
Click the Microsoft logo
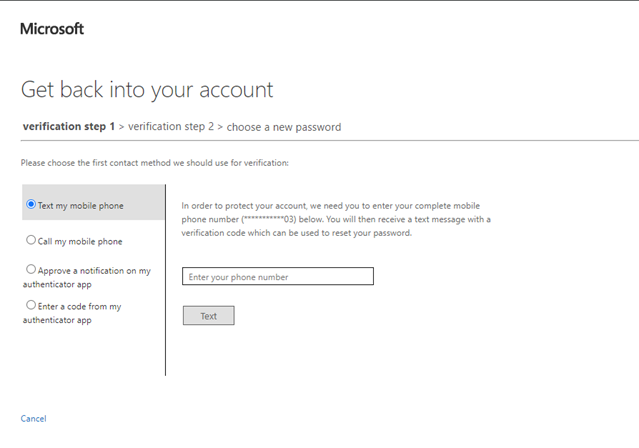(x=52, y=29)
